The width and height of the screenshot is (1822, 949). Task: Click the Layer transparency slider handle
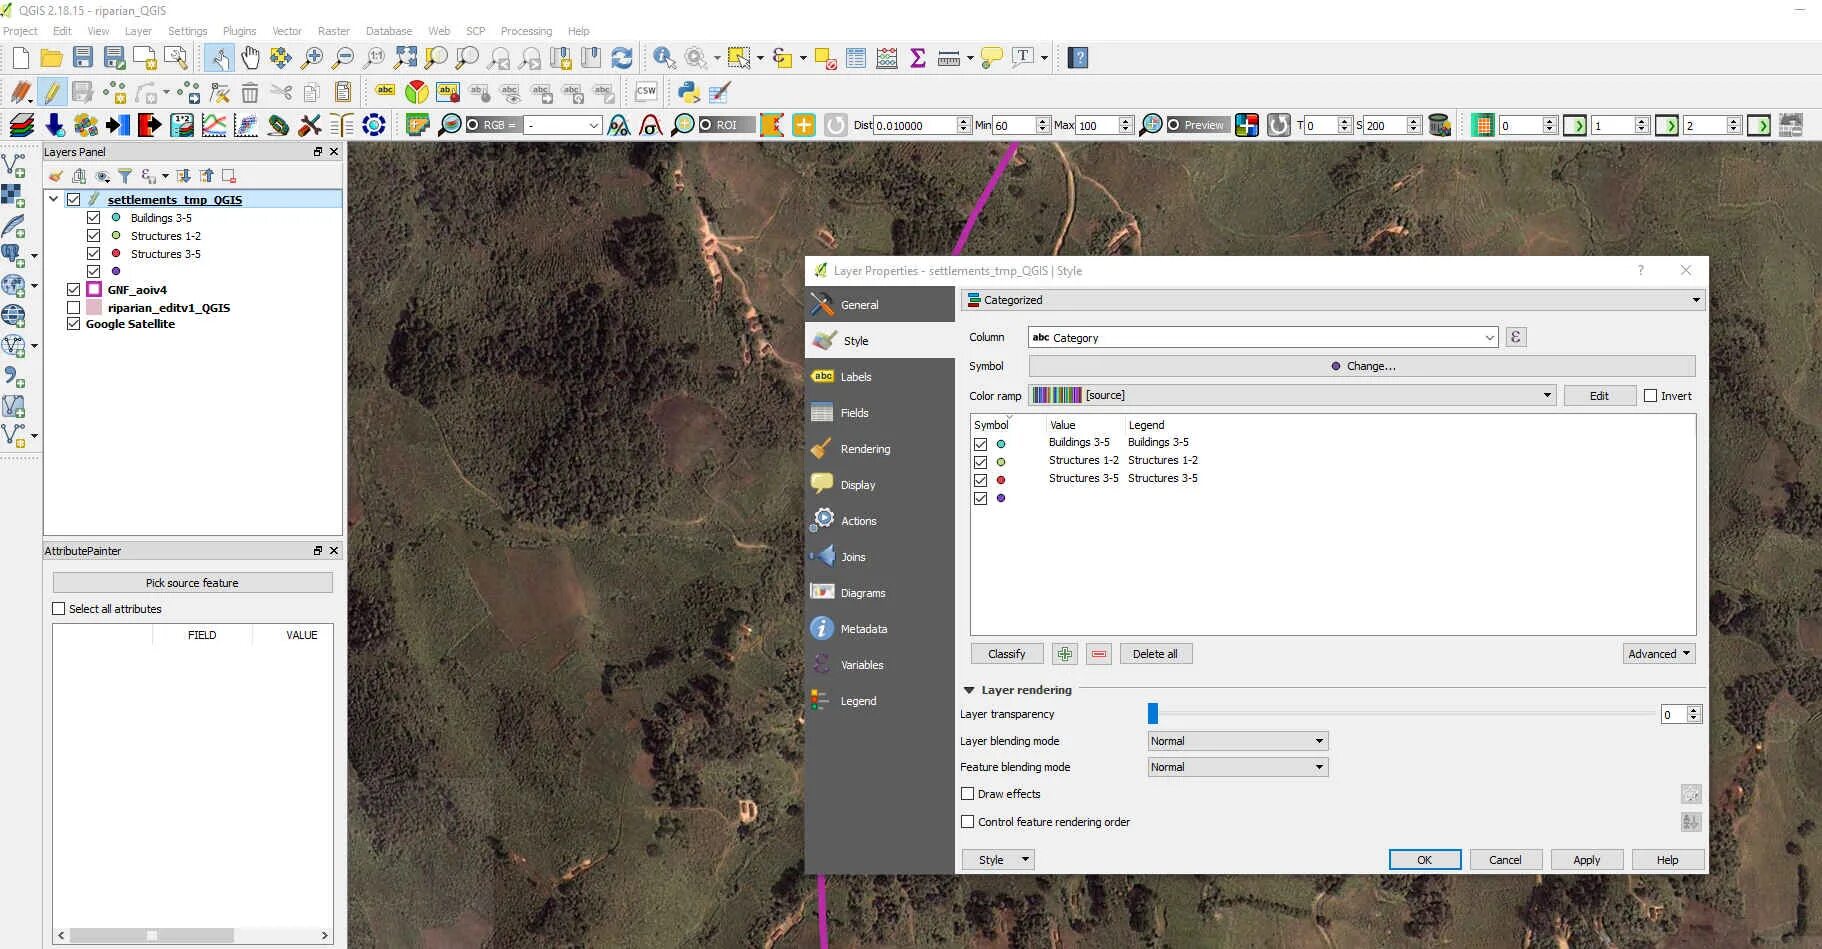point(1153,713)
